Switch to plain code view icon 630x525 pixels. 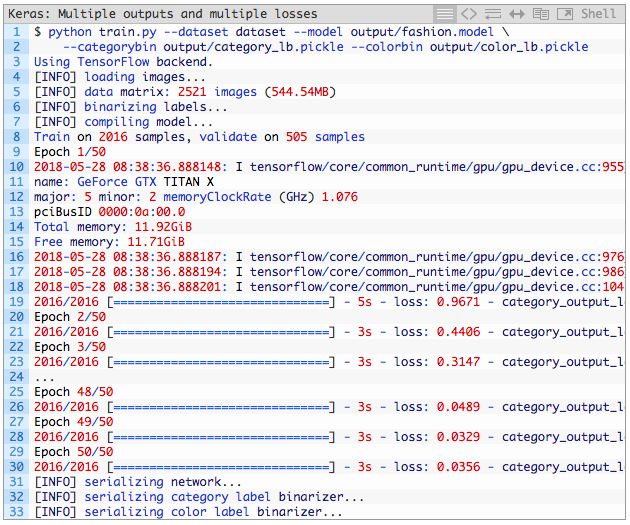click(469, 14)
